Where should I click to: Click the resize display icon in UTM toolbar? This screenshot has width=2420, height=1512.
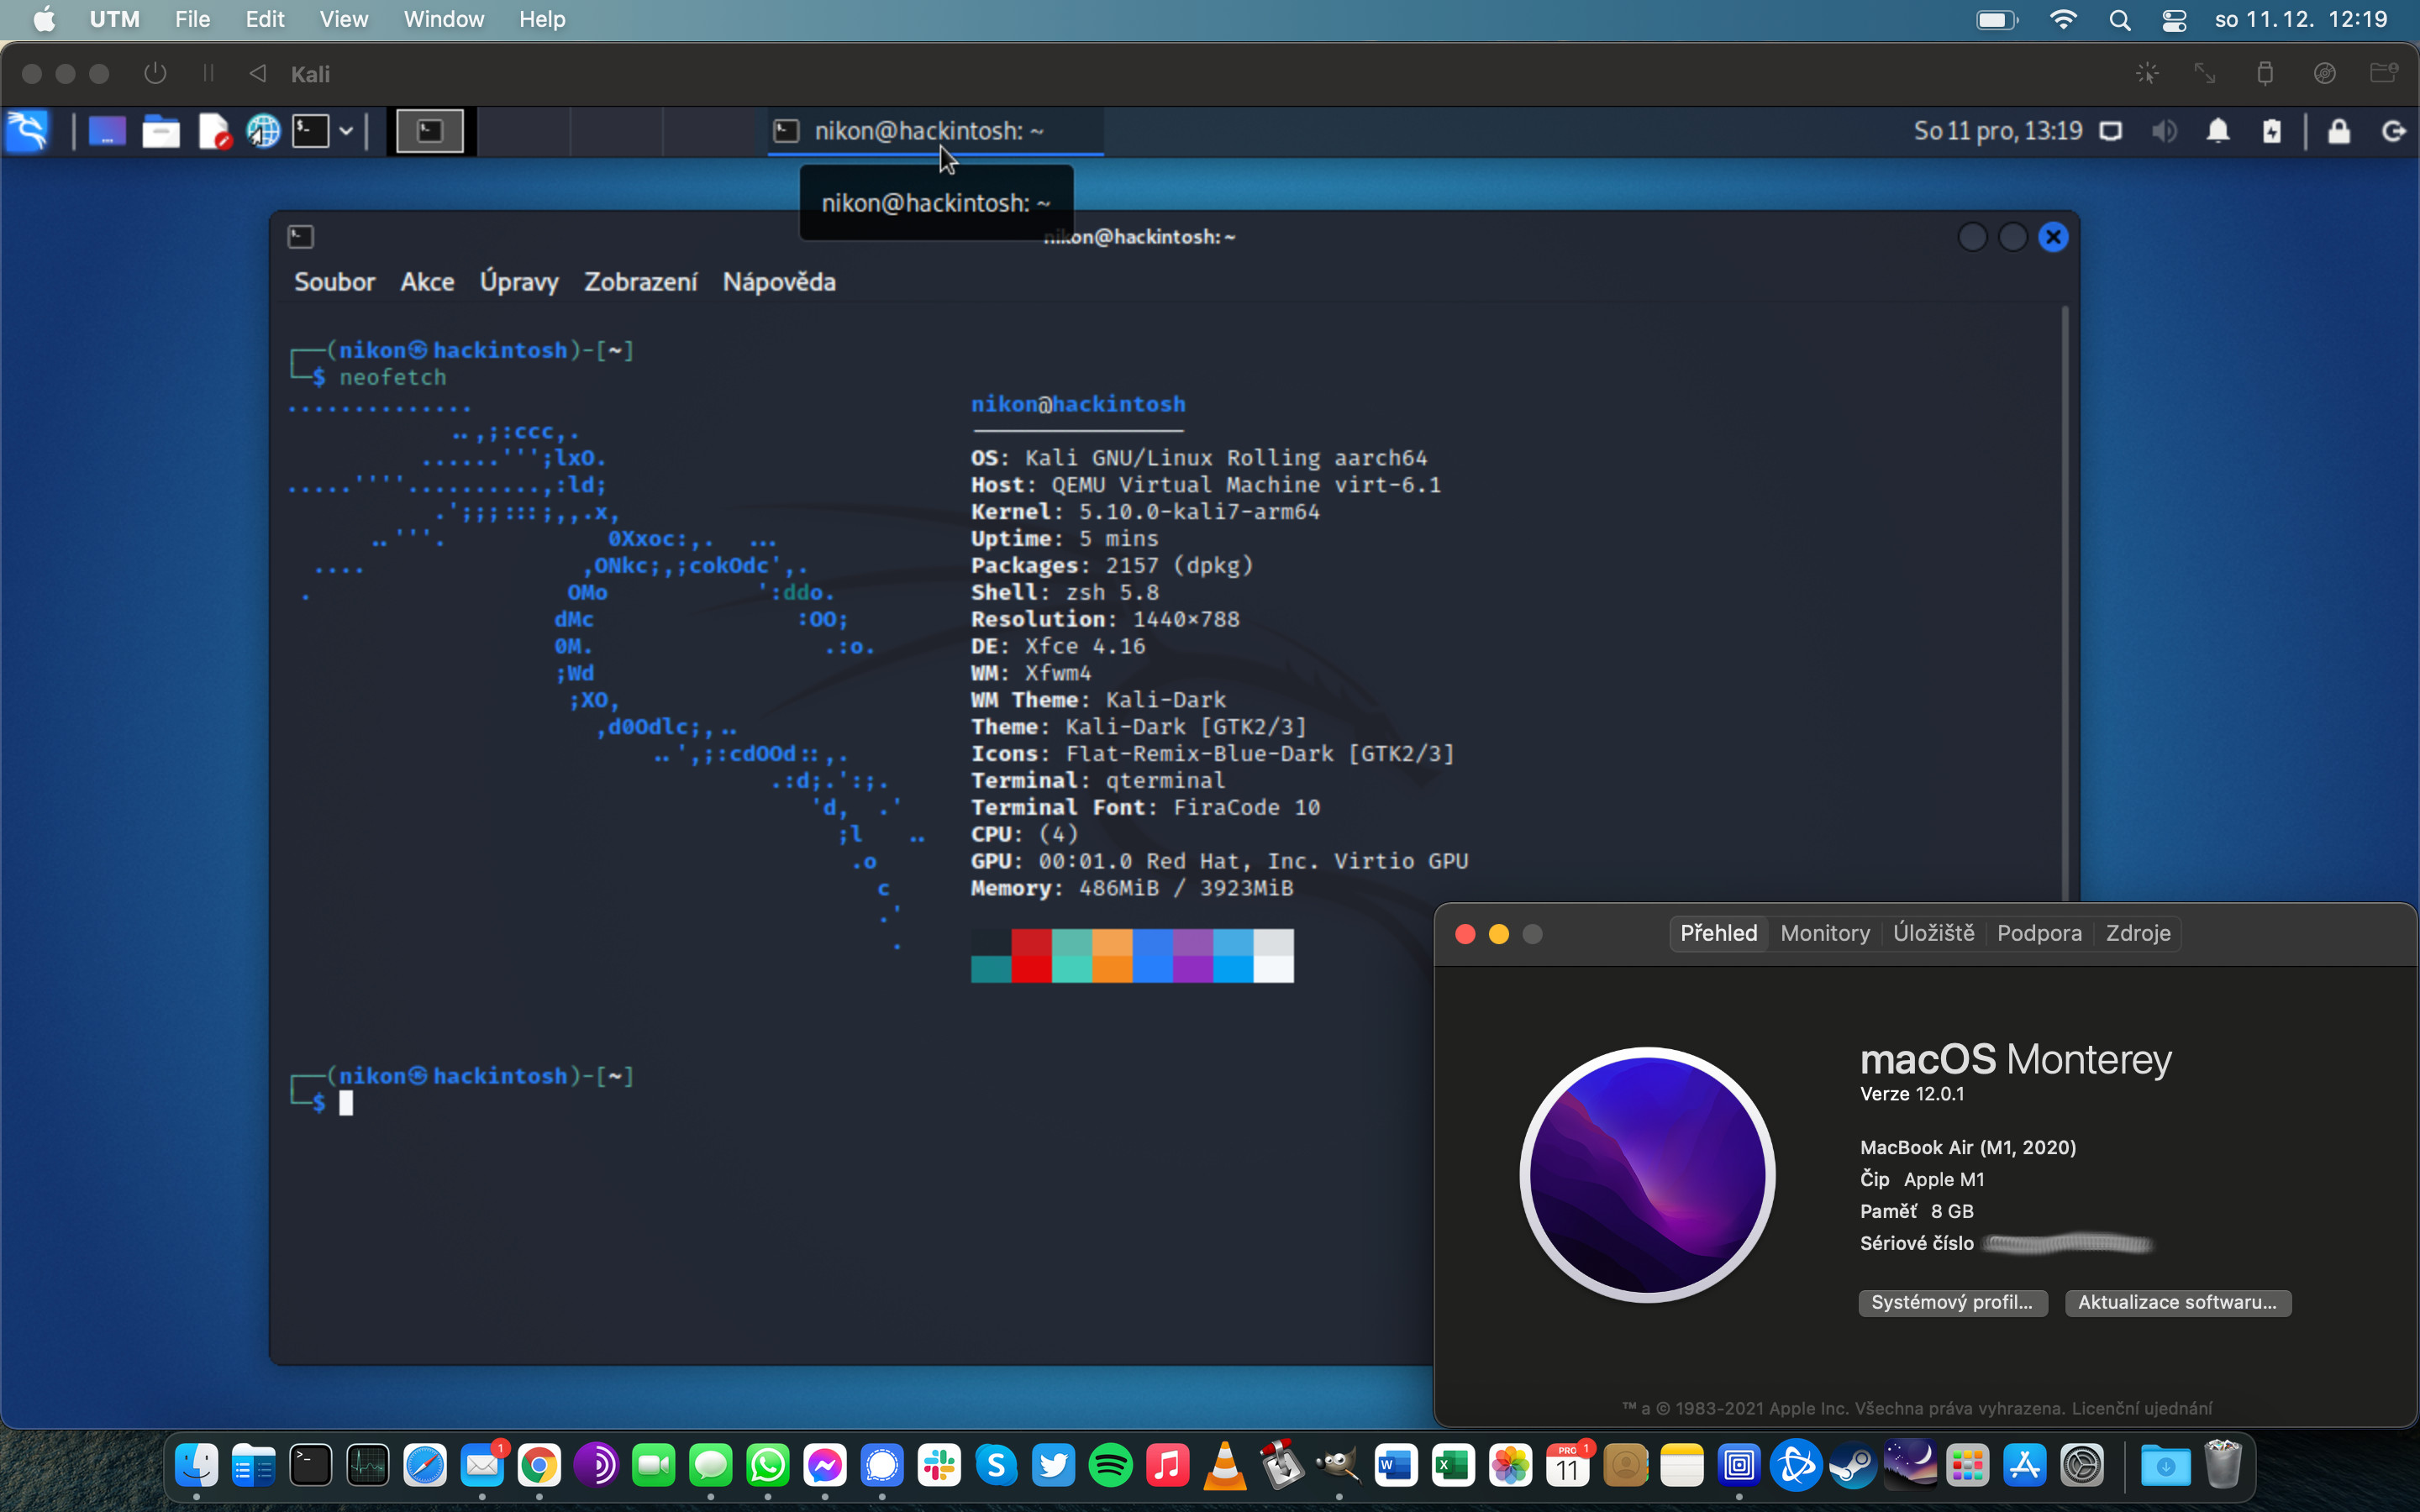pyautogui.click(x=2205, y=74)
